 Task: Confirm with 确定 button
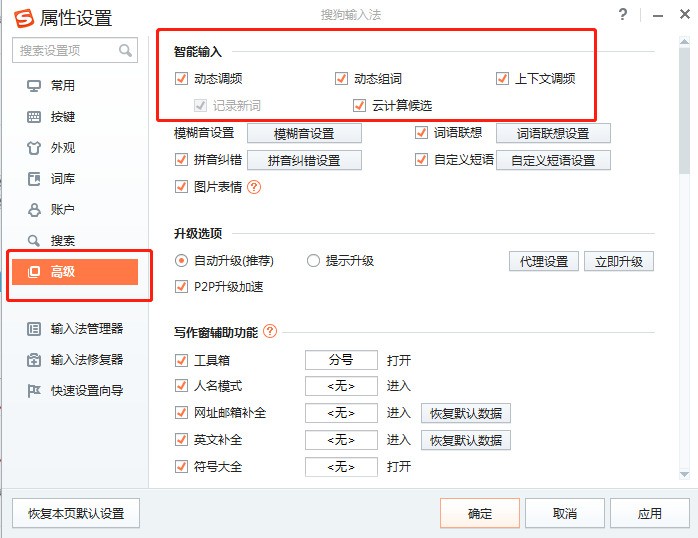(480, 513)
